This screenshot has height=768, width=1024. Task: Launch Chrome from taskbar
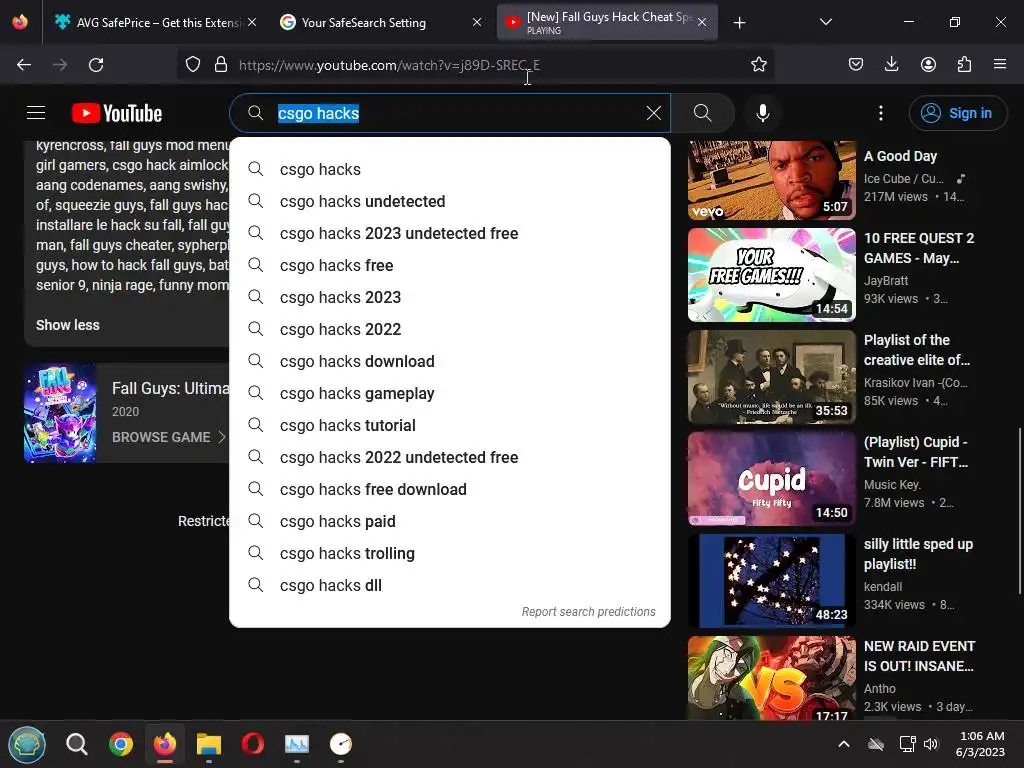121,744
